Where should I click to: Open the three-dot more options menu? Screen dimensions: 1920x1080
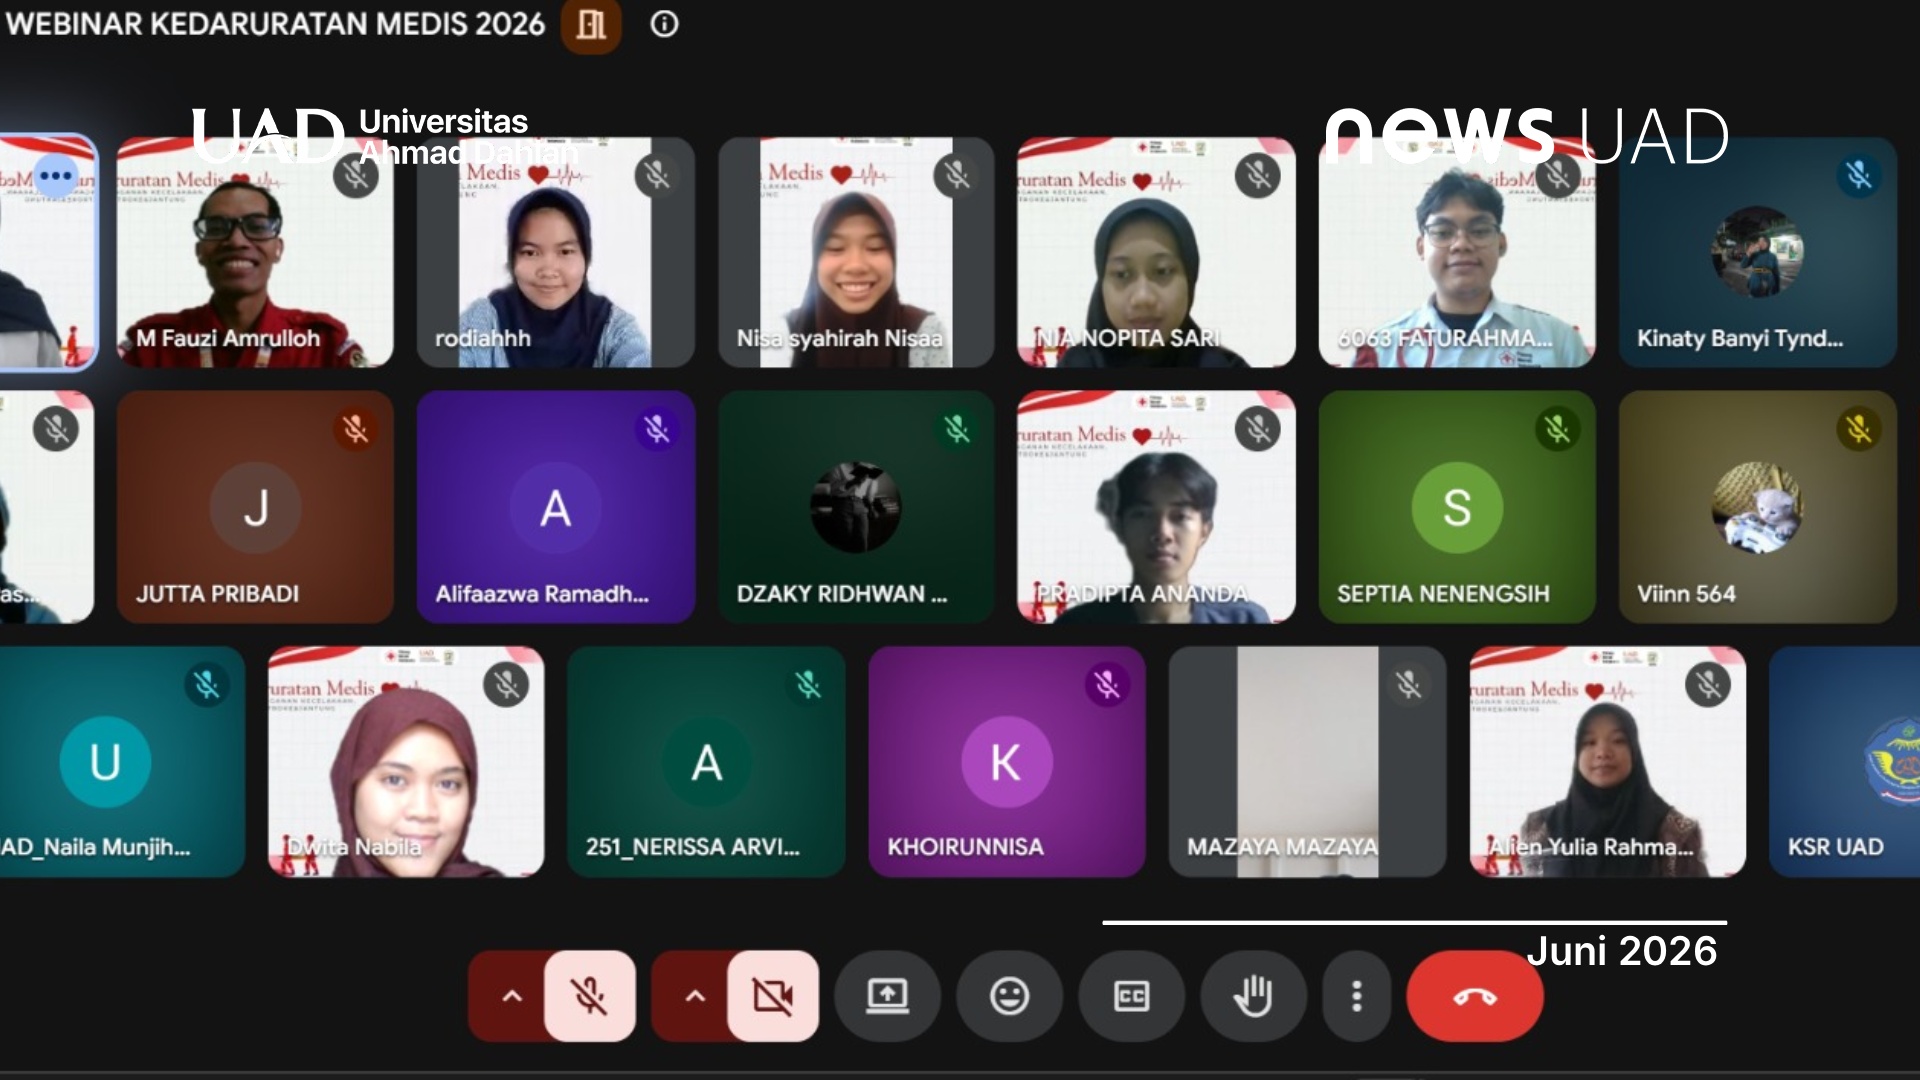tap(1356, 996)
